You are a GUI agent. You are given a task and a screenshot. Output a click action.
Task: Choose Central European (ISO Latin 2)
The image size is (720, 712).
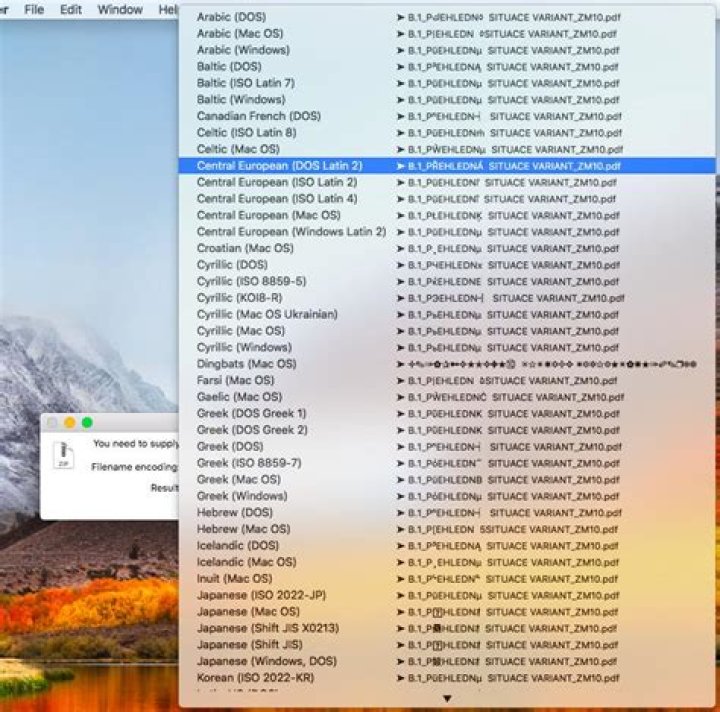click(x=447, y=183)
